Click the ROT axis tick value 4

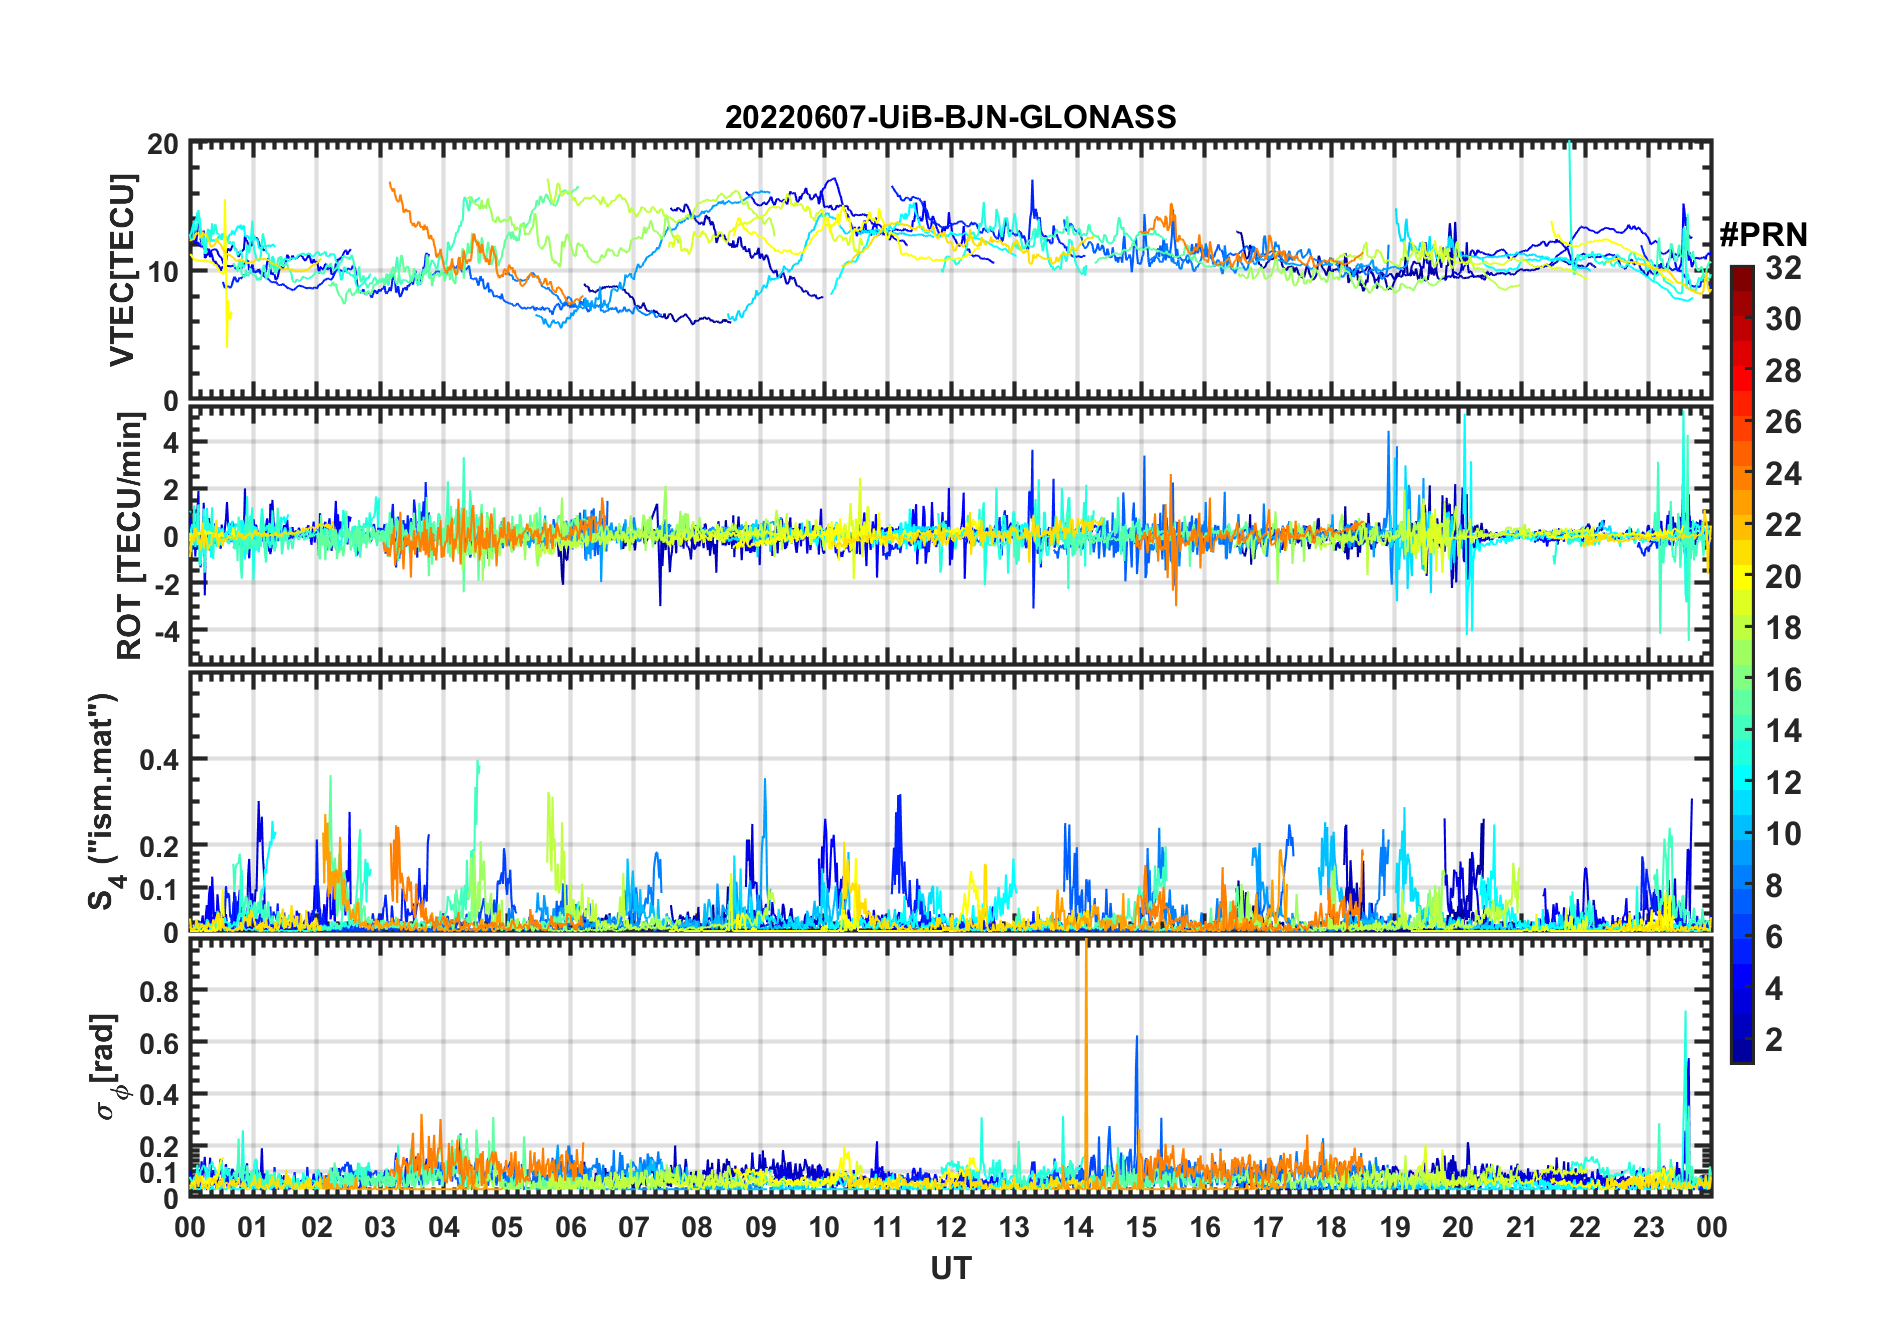[x=171, y=442]
